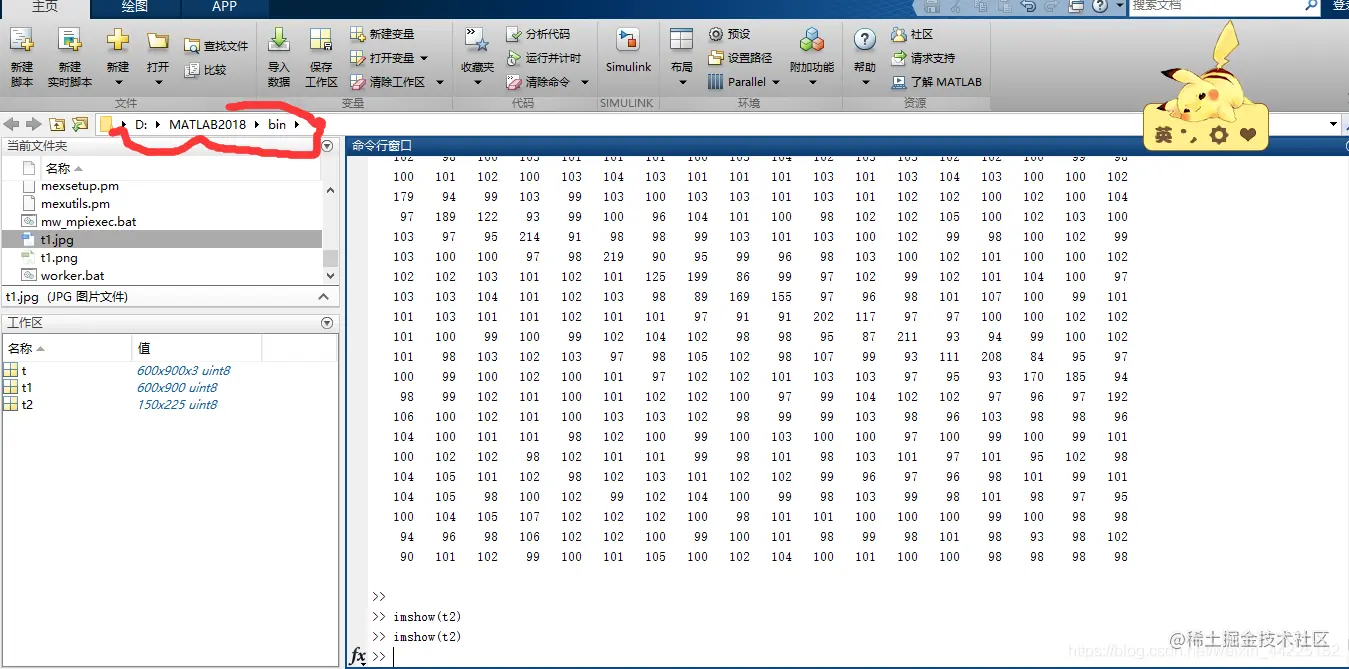Screen dimensions: 1349x669
Task: Launch Simulink from the toolstrip
Action: pos(628,51)
